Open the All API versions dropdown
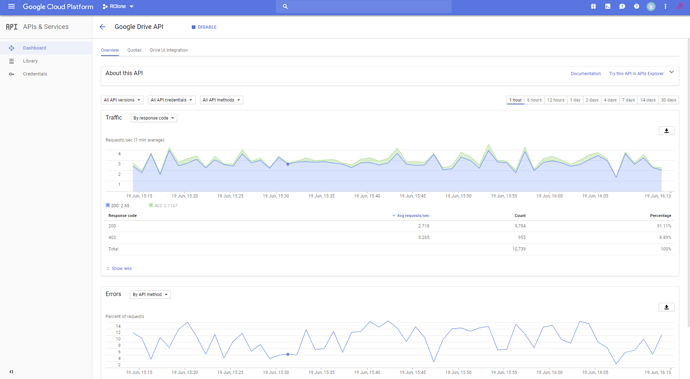The image size is (690, 379). click(122, 100)
